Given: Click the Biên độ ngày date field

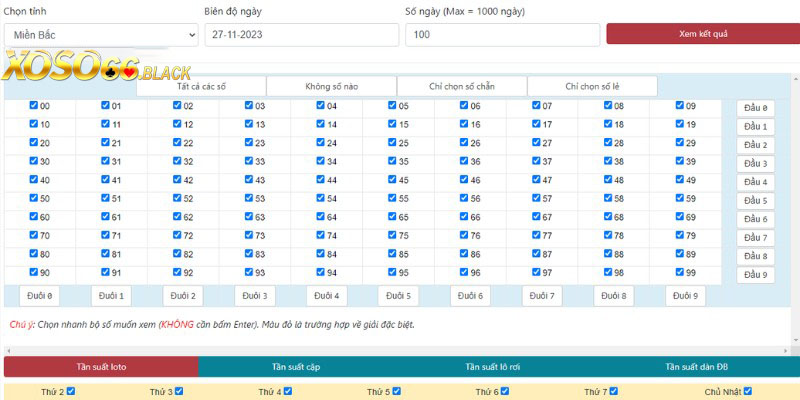Looking at the screenshot, I should pyautogui.click(x=302, y=35).
